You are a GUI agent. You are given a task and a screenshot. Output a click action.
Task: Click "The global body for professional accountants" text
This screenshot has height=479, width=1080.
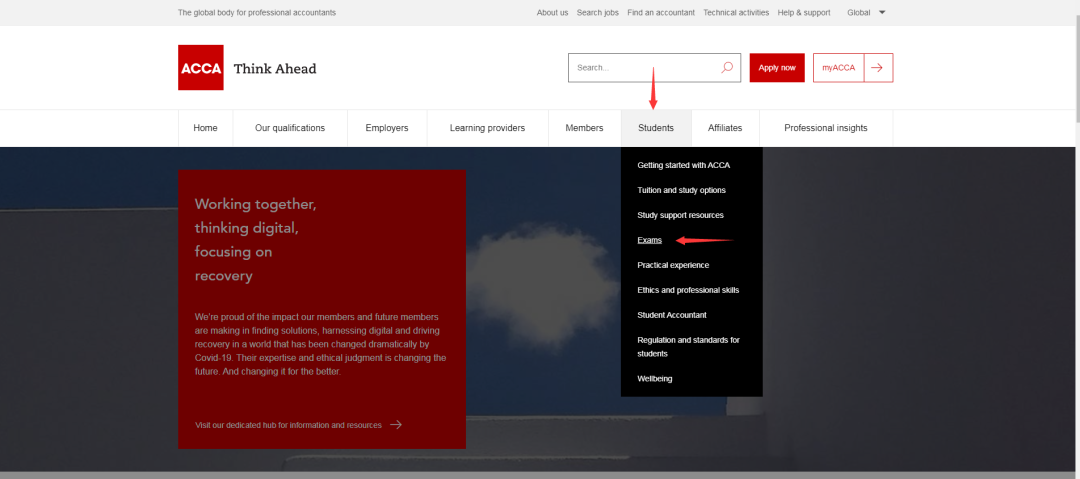coord(257,12)
